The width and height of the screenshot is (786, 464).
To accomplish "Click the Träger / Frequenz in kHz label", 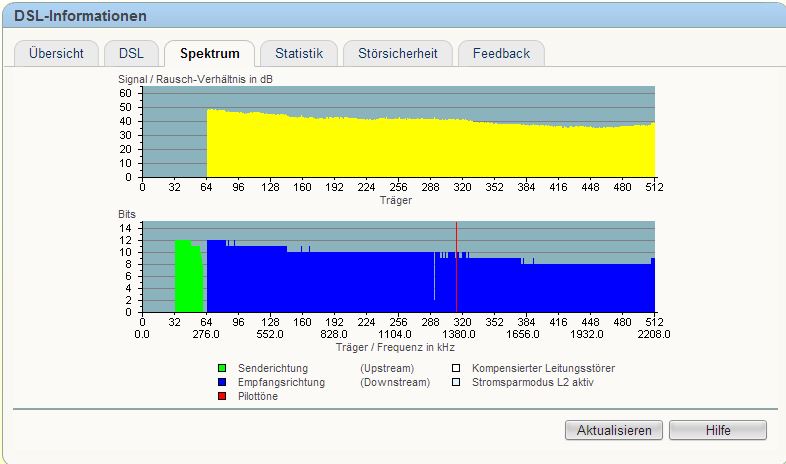I will pyautogui.click(x=395, y=347).
